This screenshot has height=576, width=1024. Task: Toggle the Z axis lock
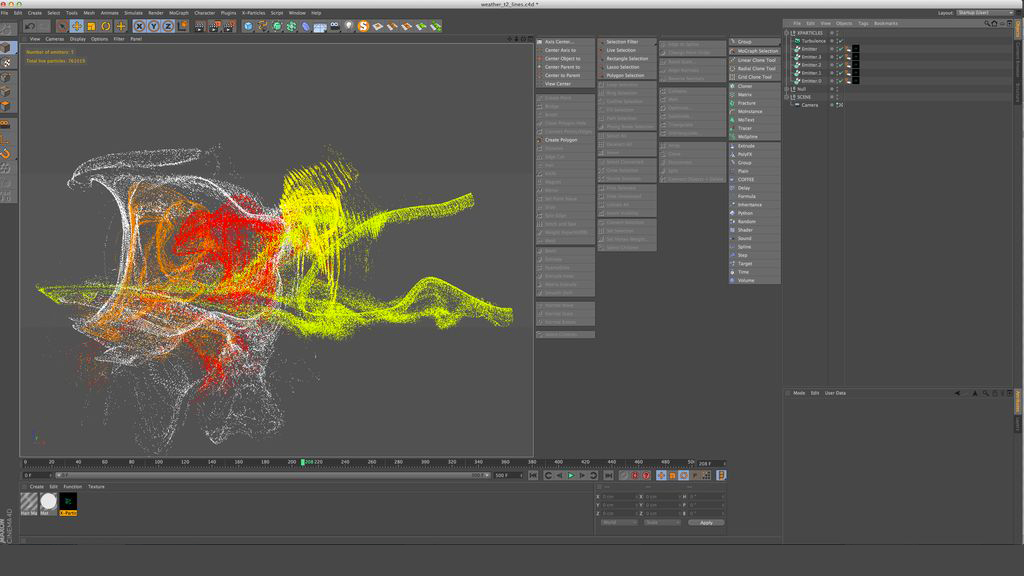(x=167, y=26)
